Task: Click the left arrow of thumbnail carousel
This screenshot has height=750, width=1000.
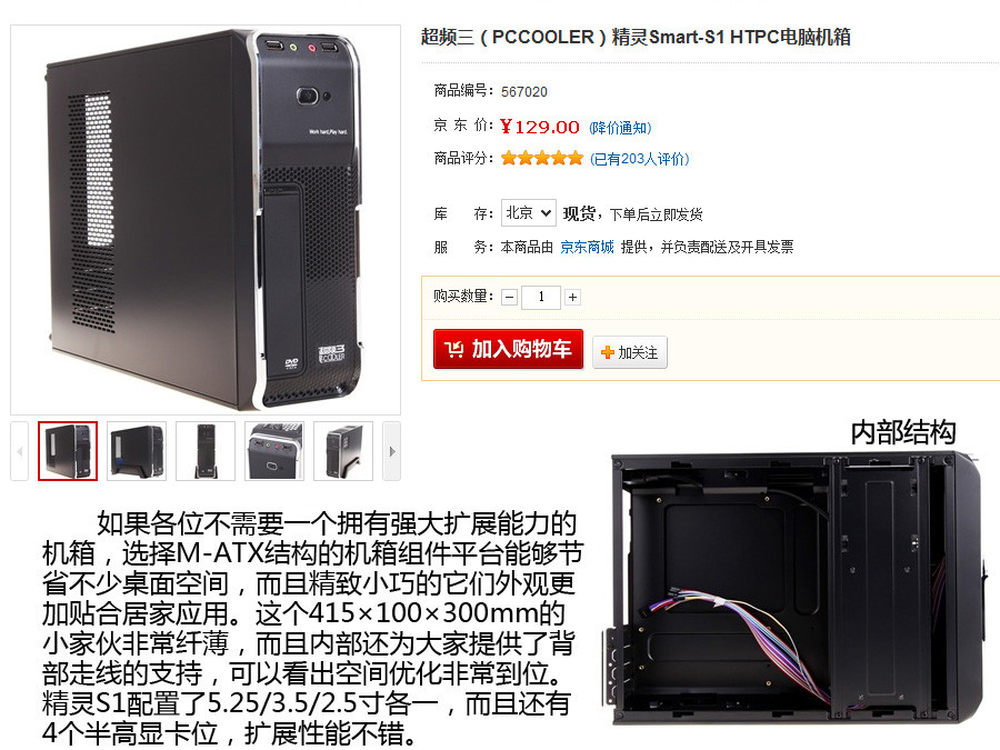Action: (20, 451)
